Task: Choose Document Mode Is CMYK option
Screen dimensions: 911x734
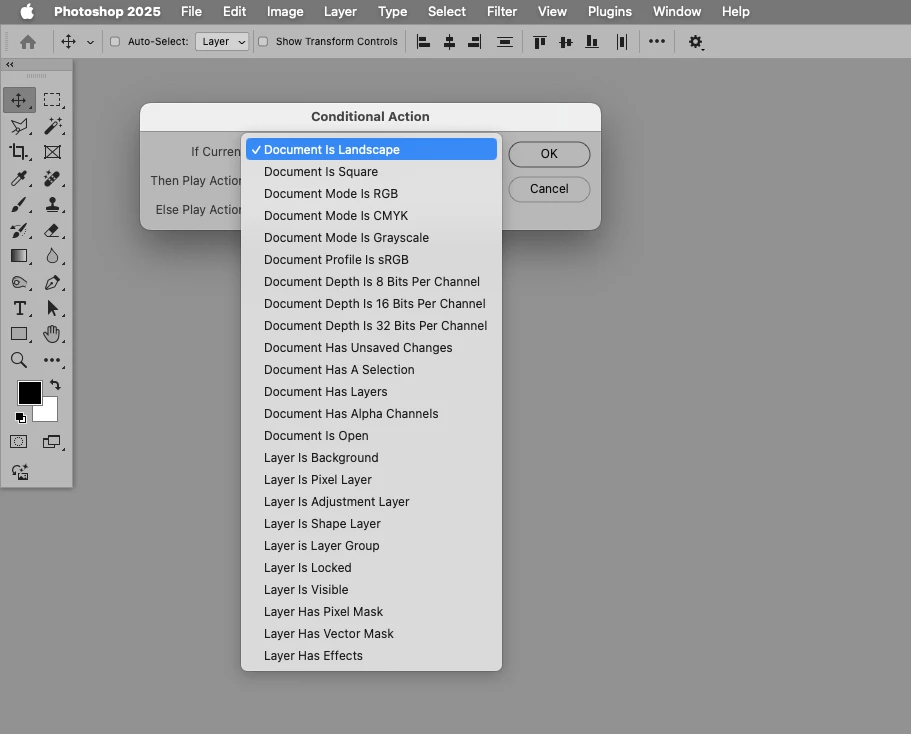Action: click(x=371, y=216)
